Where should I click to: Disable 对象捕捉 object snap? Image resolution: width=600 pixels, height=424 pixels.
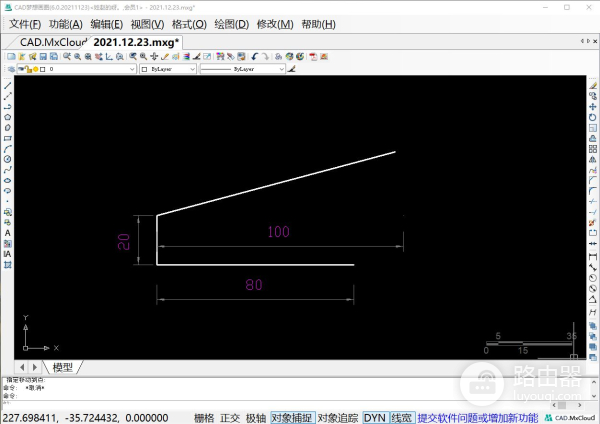[292, 417]
